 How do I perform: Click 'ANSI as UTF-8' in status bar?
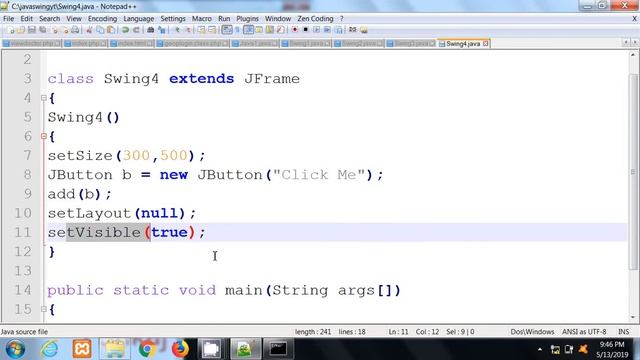584,332
